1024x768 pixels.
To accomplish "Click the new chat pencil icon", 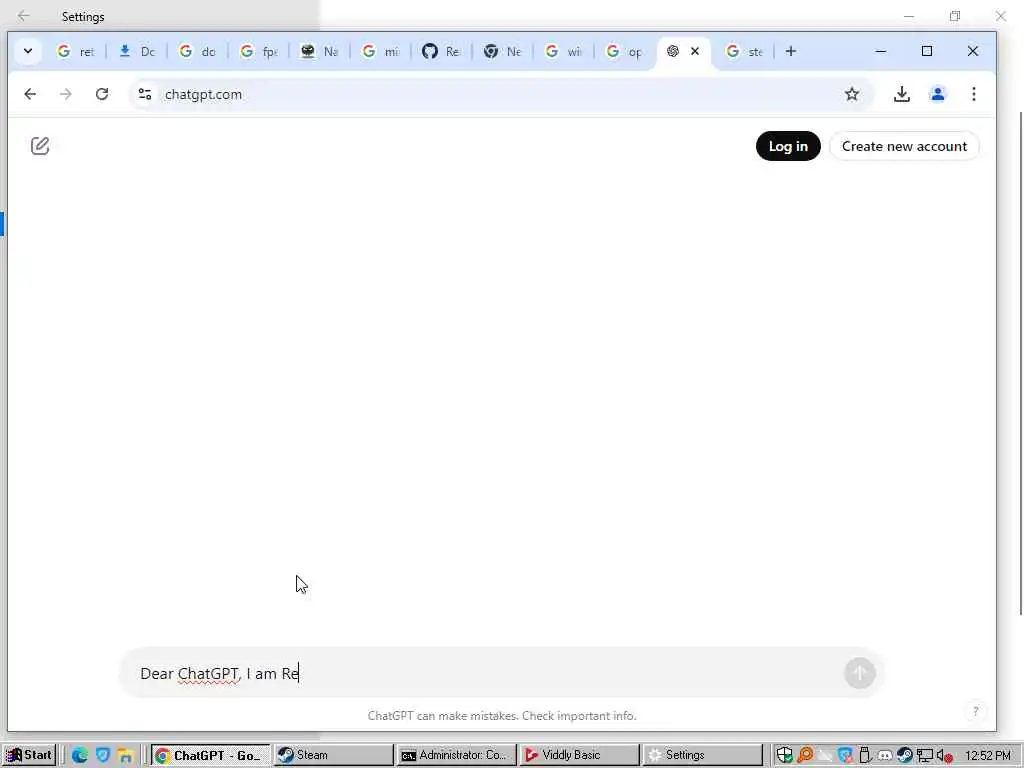I will pos(40,146).
